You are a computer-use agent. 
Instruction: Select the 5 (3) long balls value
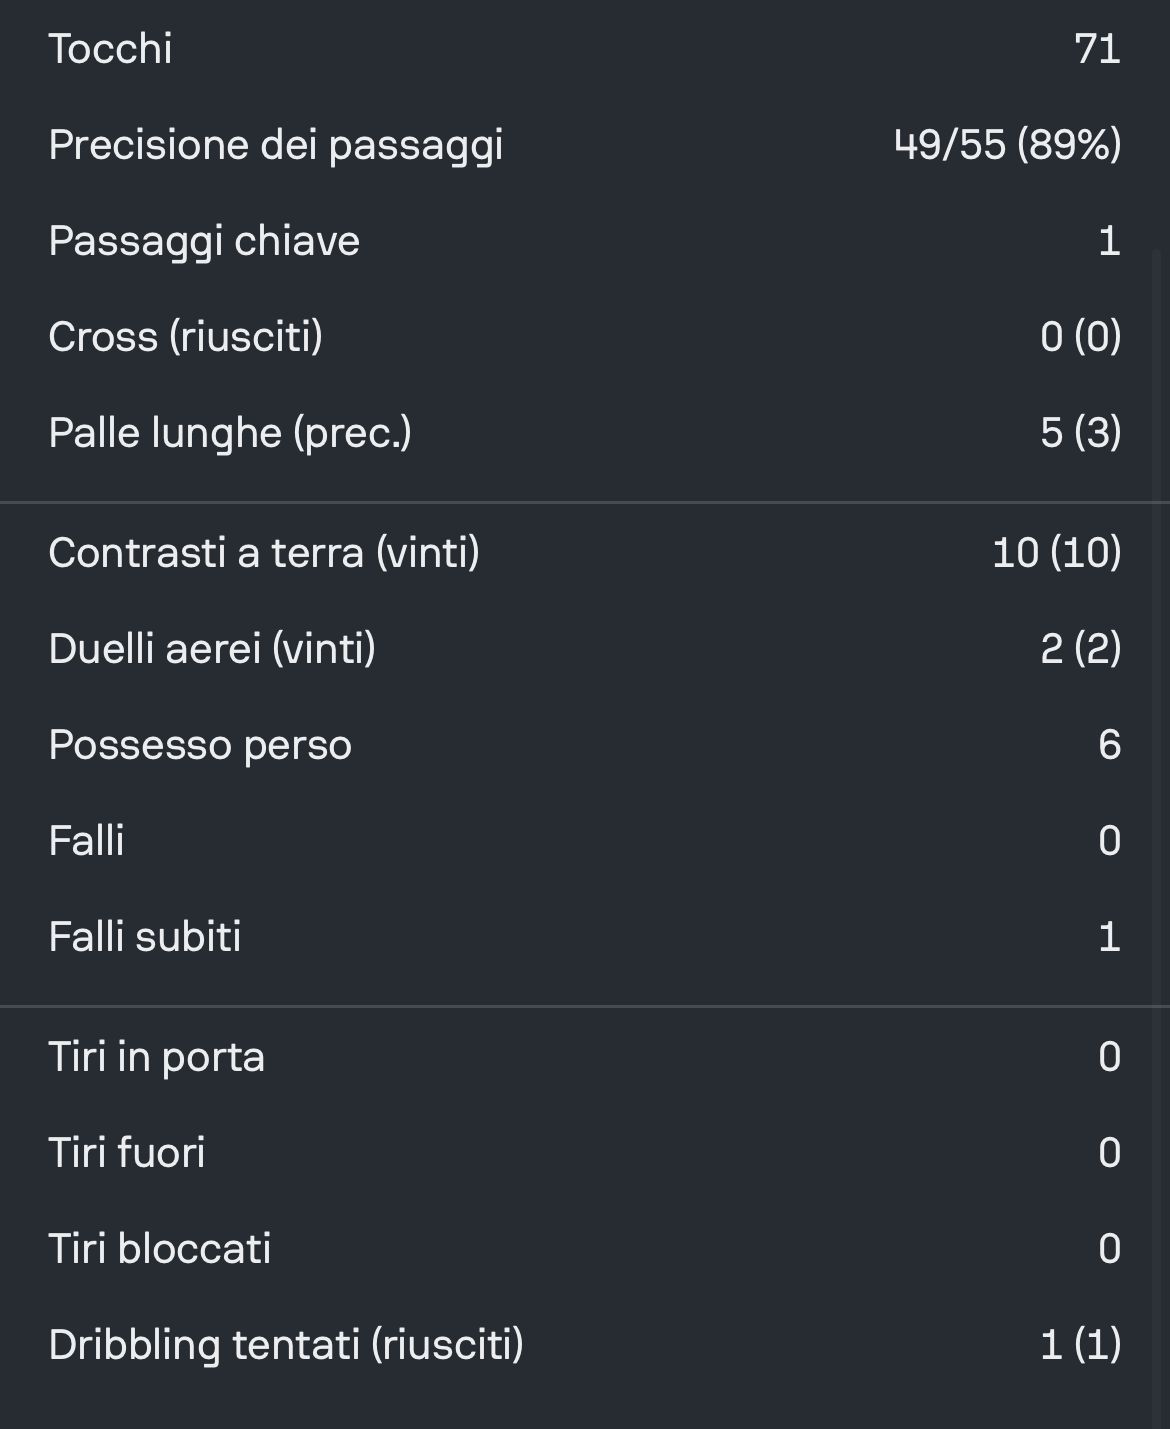(1080, 433)
